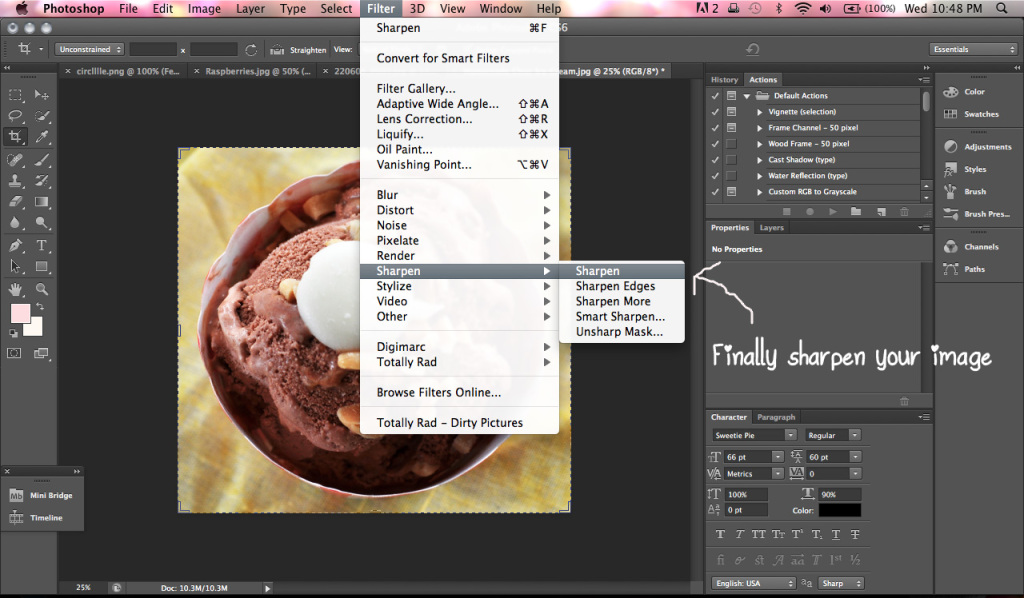Choose the Horizontal Type tool
Image resolution: width=1024 pixels, height=598 pixels.
click(42, 245)
